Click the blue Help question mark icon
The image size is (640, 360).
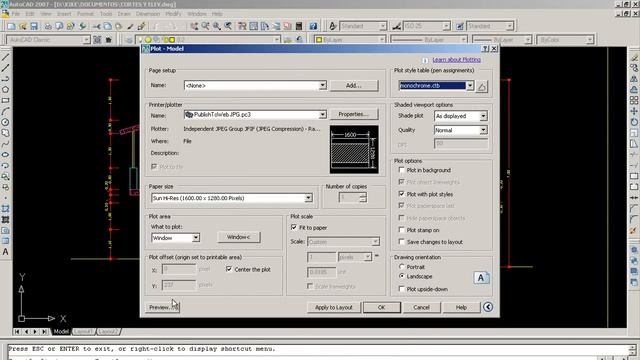tap(313, 26)
